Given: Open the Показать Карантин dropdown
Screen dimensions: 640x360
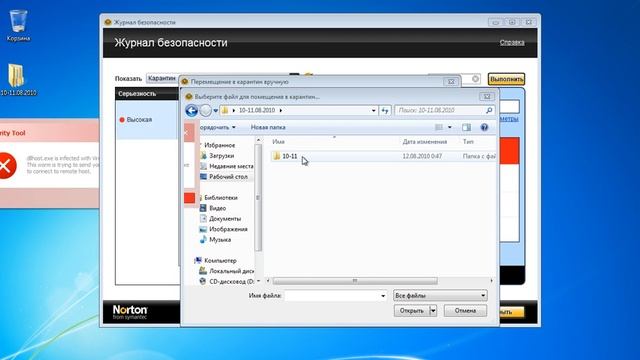Looking at the screenshot, I should [162, 78].
